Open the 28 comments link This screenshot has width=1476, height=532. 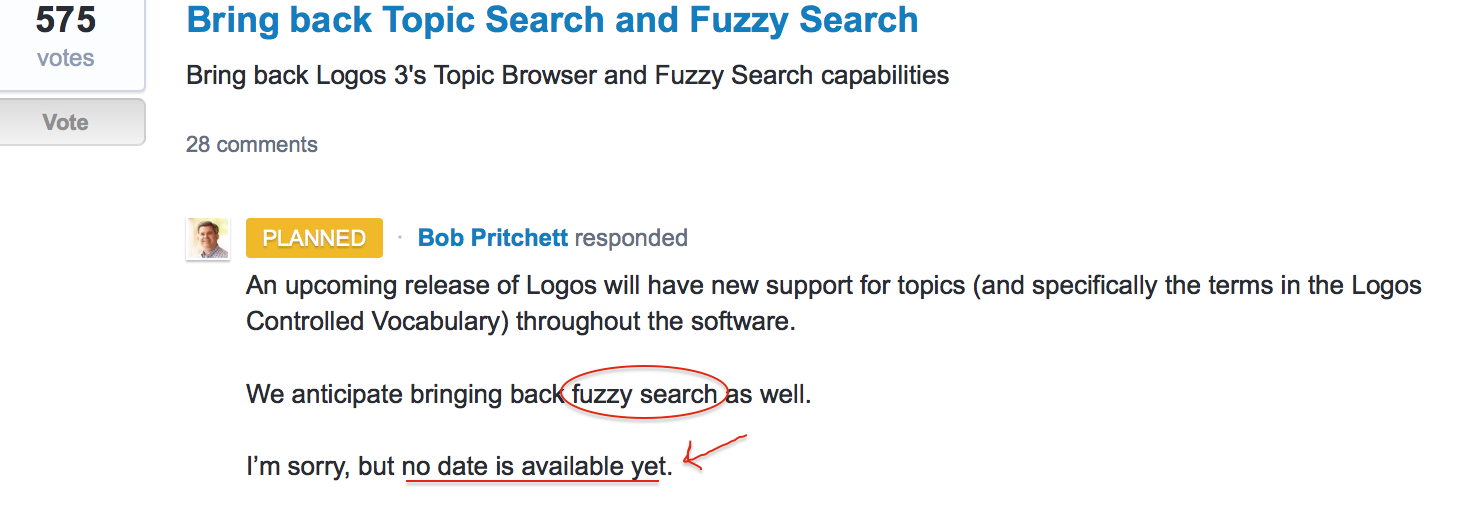point(252,145)
